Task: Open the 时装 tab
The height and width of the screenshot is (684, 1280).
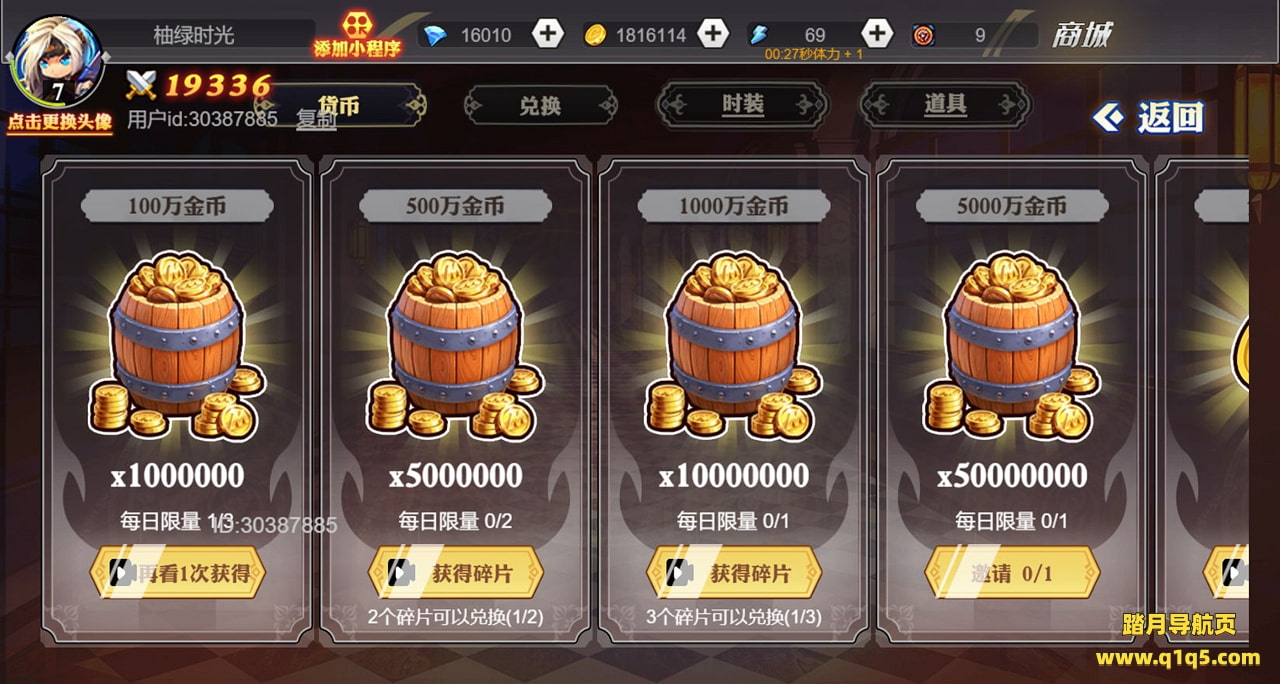Action: coord(743,104)
